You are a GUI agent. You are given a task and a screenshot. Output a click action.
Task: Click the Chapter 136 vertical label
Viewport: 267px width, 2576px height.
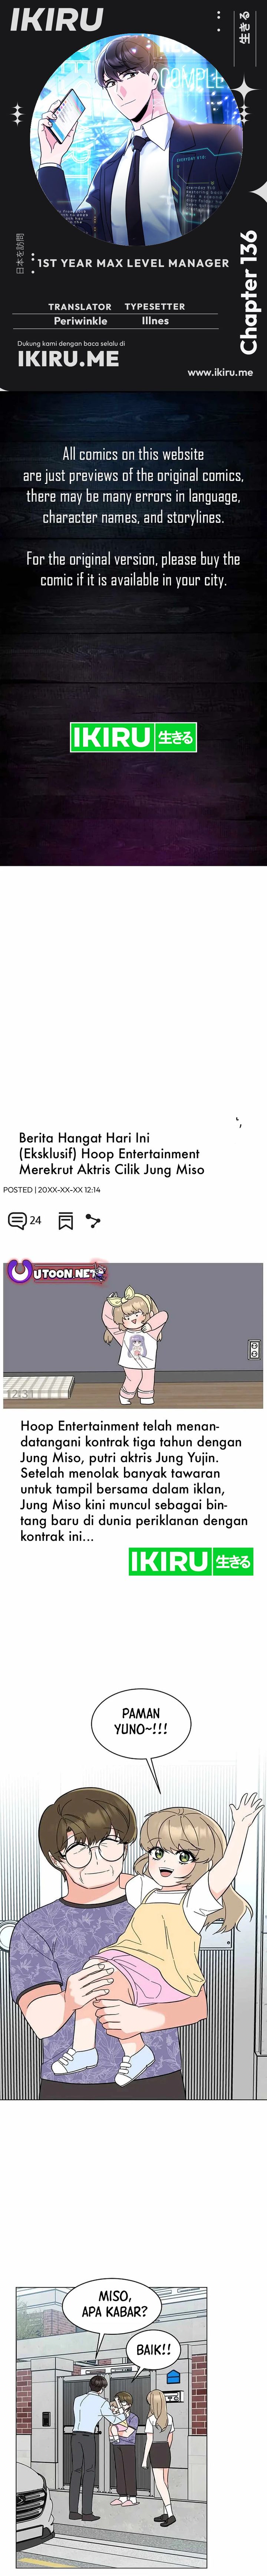click(x=248, y=292)
